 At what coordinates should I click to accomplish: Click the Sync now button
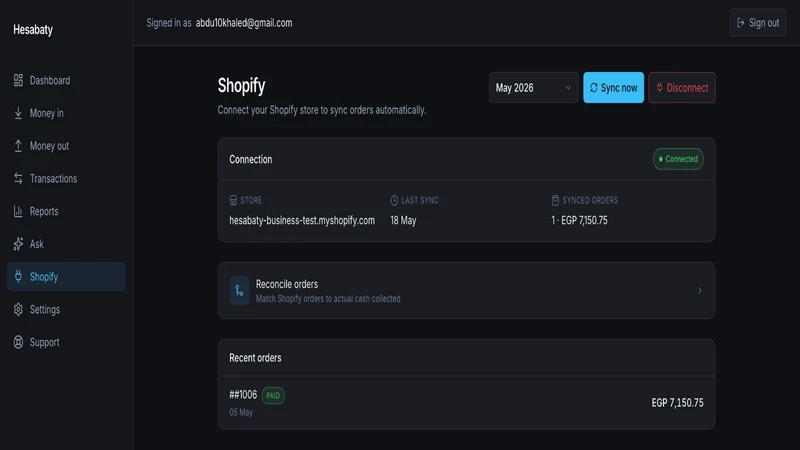pyautogui.click(x=613, y=88)
